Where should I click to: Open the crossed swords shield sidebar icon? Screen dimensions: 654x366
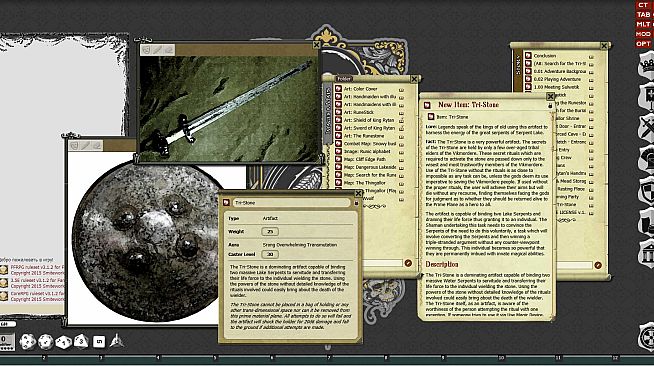[647, 128]
